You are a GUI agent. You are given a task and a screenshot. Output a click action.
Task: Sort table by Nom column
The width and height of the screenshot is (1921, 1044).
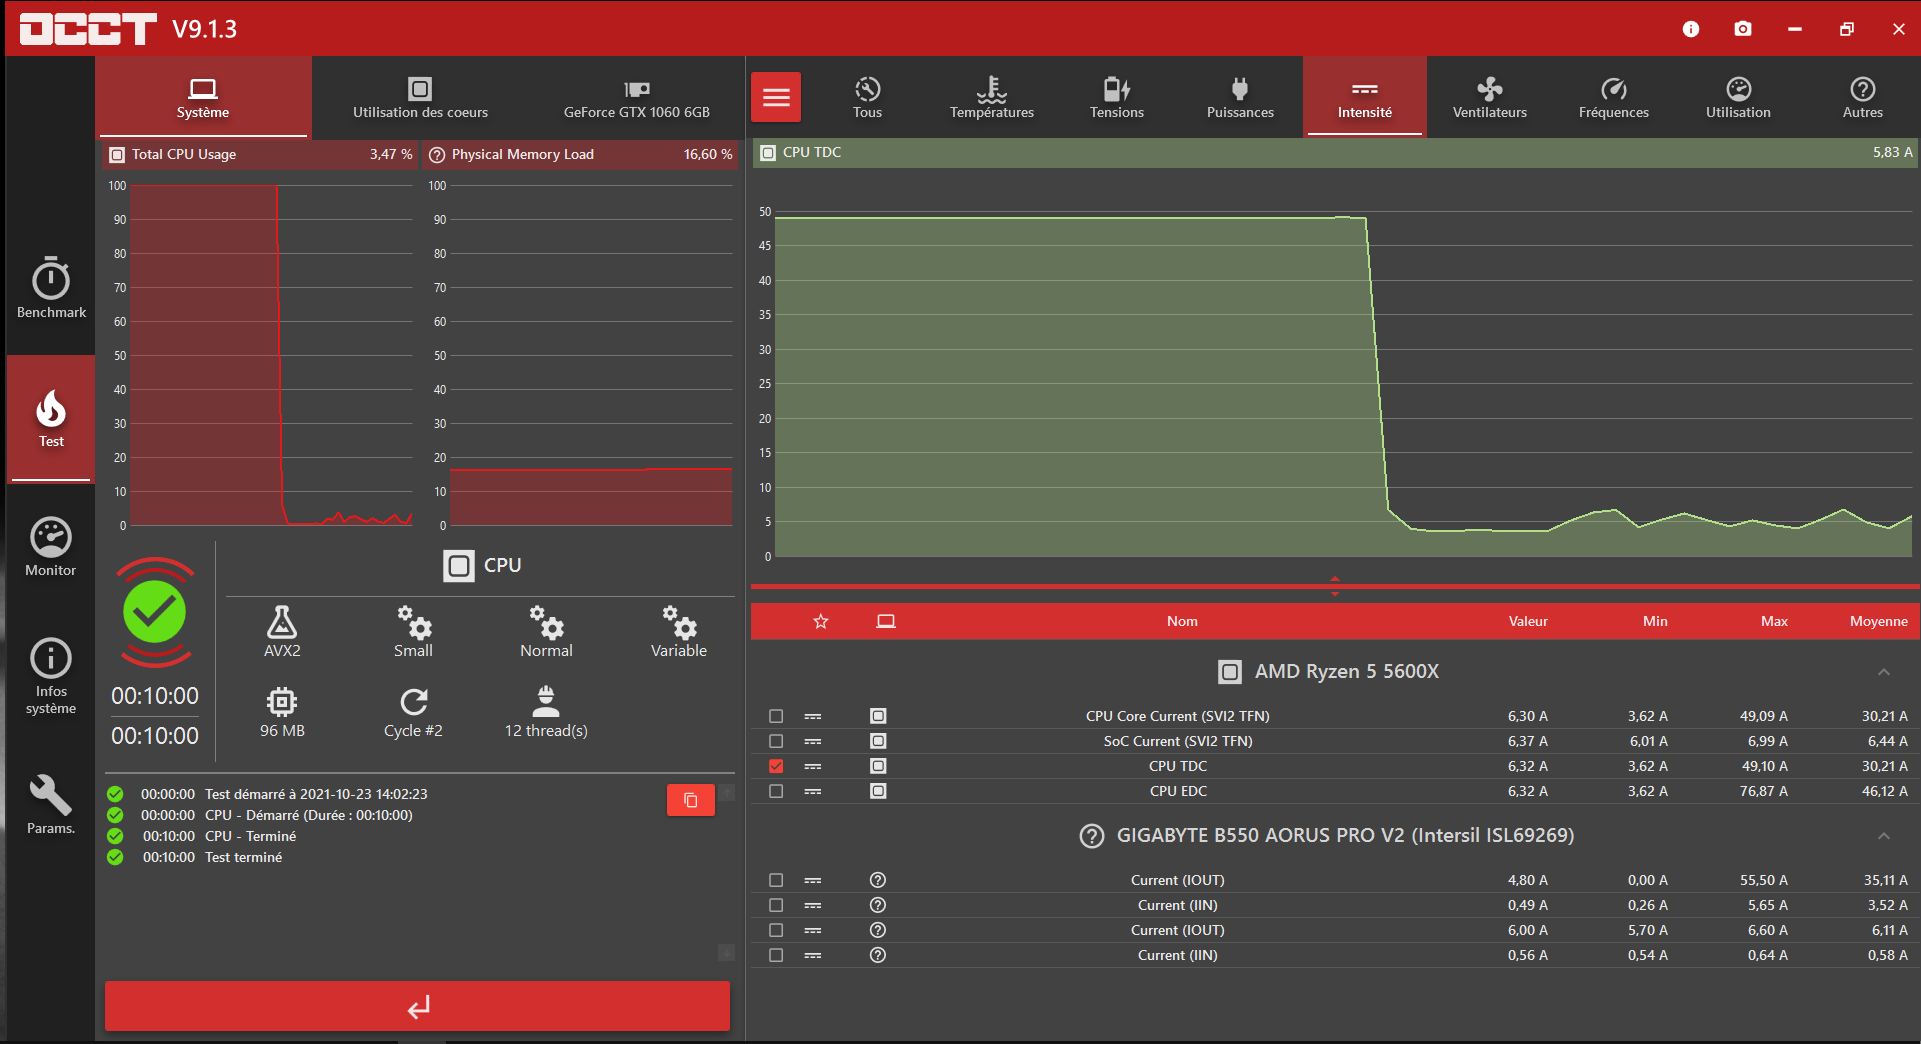[1182, 621]
